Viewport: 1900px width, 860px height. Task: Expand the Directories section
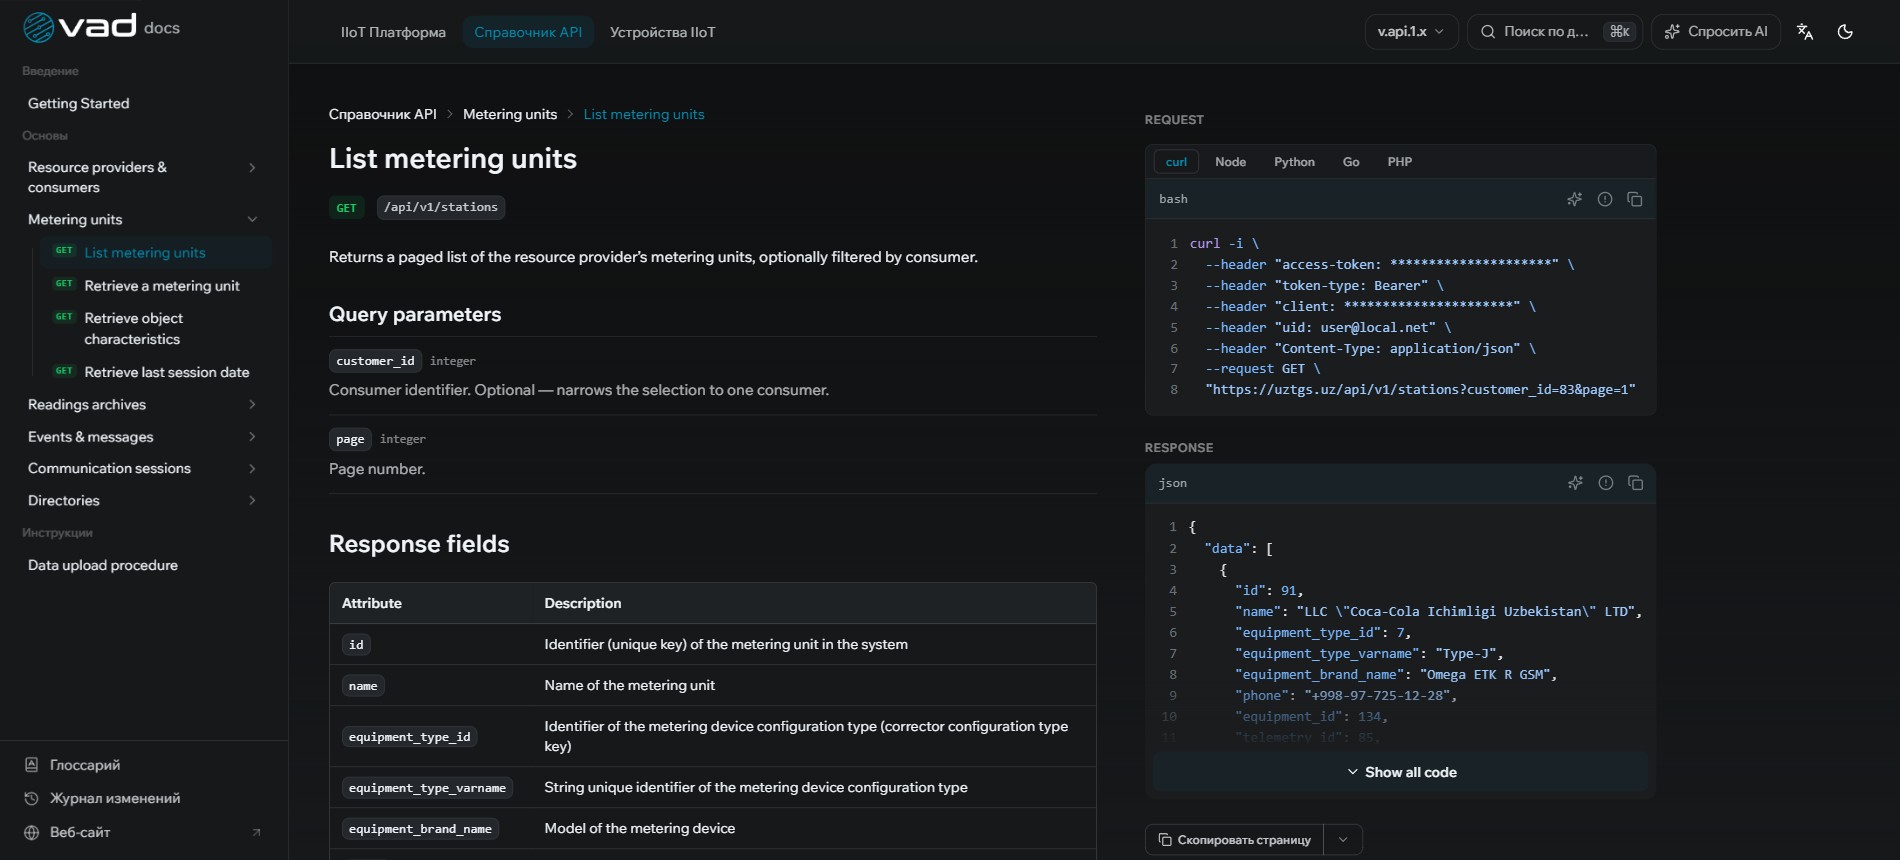pos(252,501)
